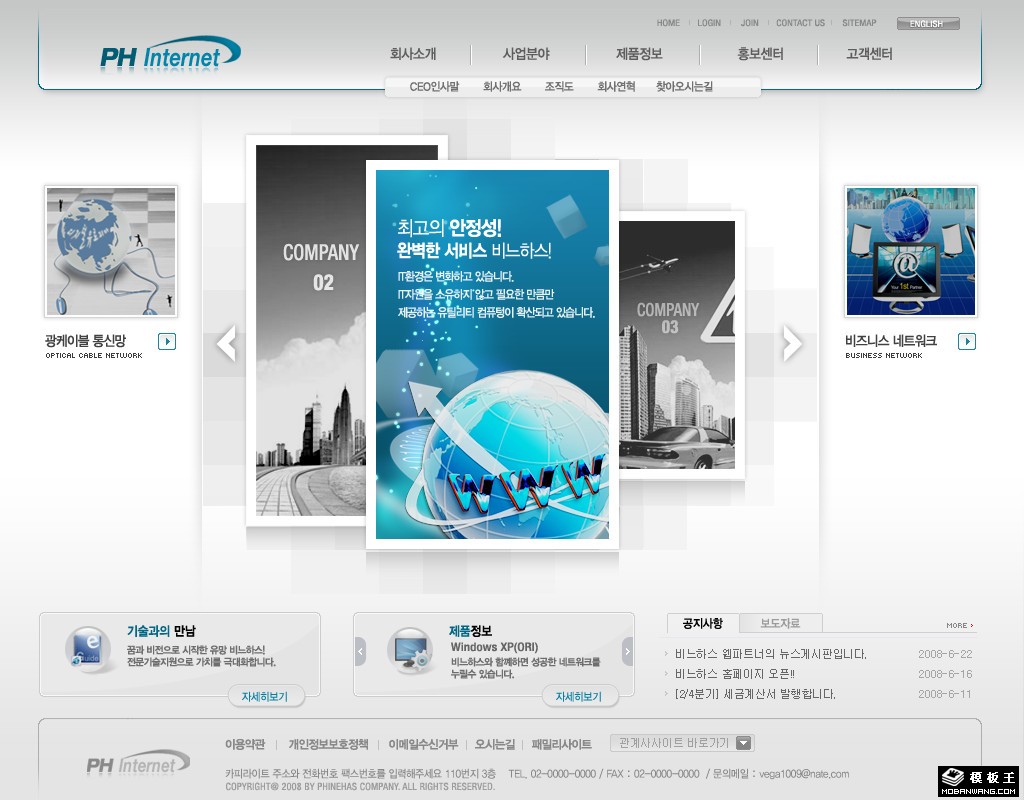Click the SITEMAP link
1024x800 pixels.
[859, 23]
